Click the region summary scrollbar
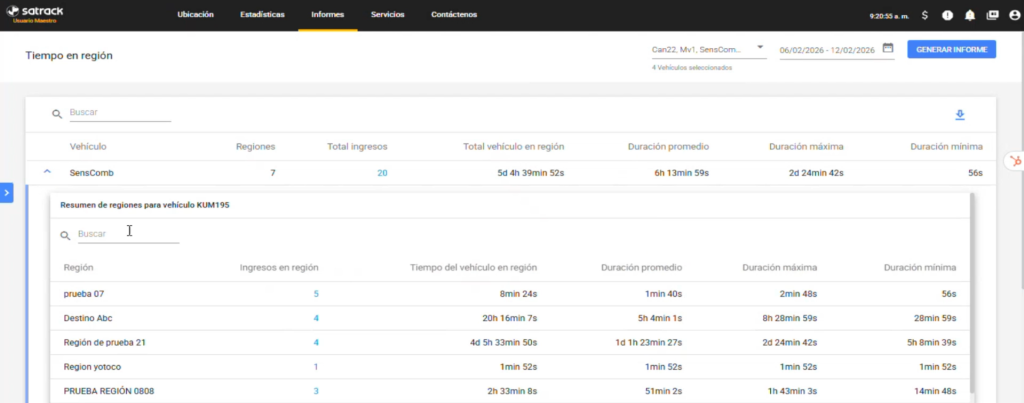 click(x=972, y=293)
